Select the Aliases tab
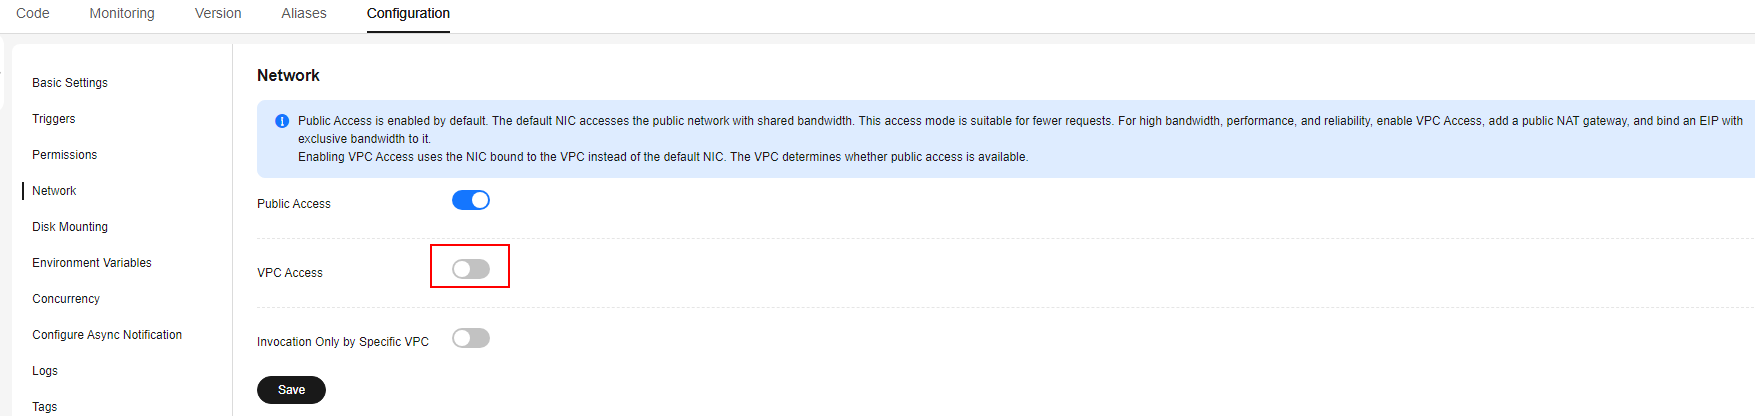The image size is (1755, 416). click(304, 13)
